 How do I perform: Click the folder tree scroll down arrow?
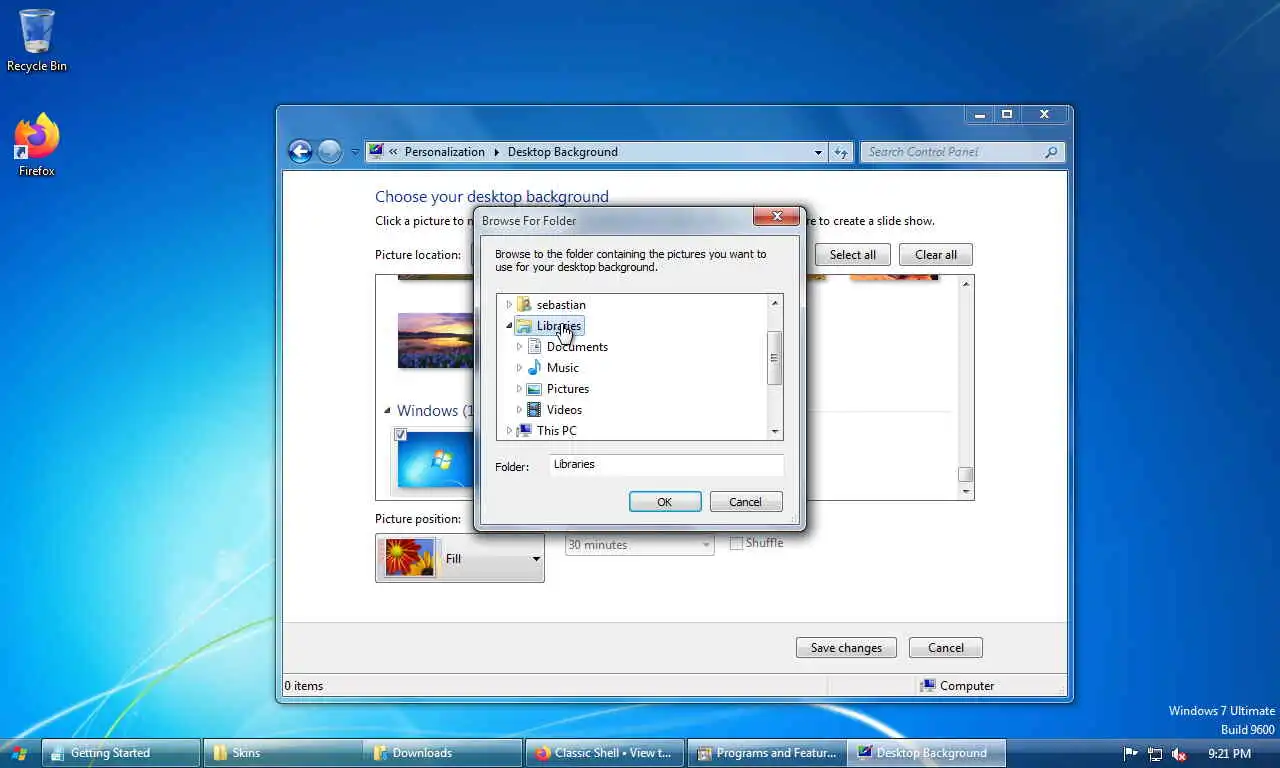click(774, 432)
